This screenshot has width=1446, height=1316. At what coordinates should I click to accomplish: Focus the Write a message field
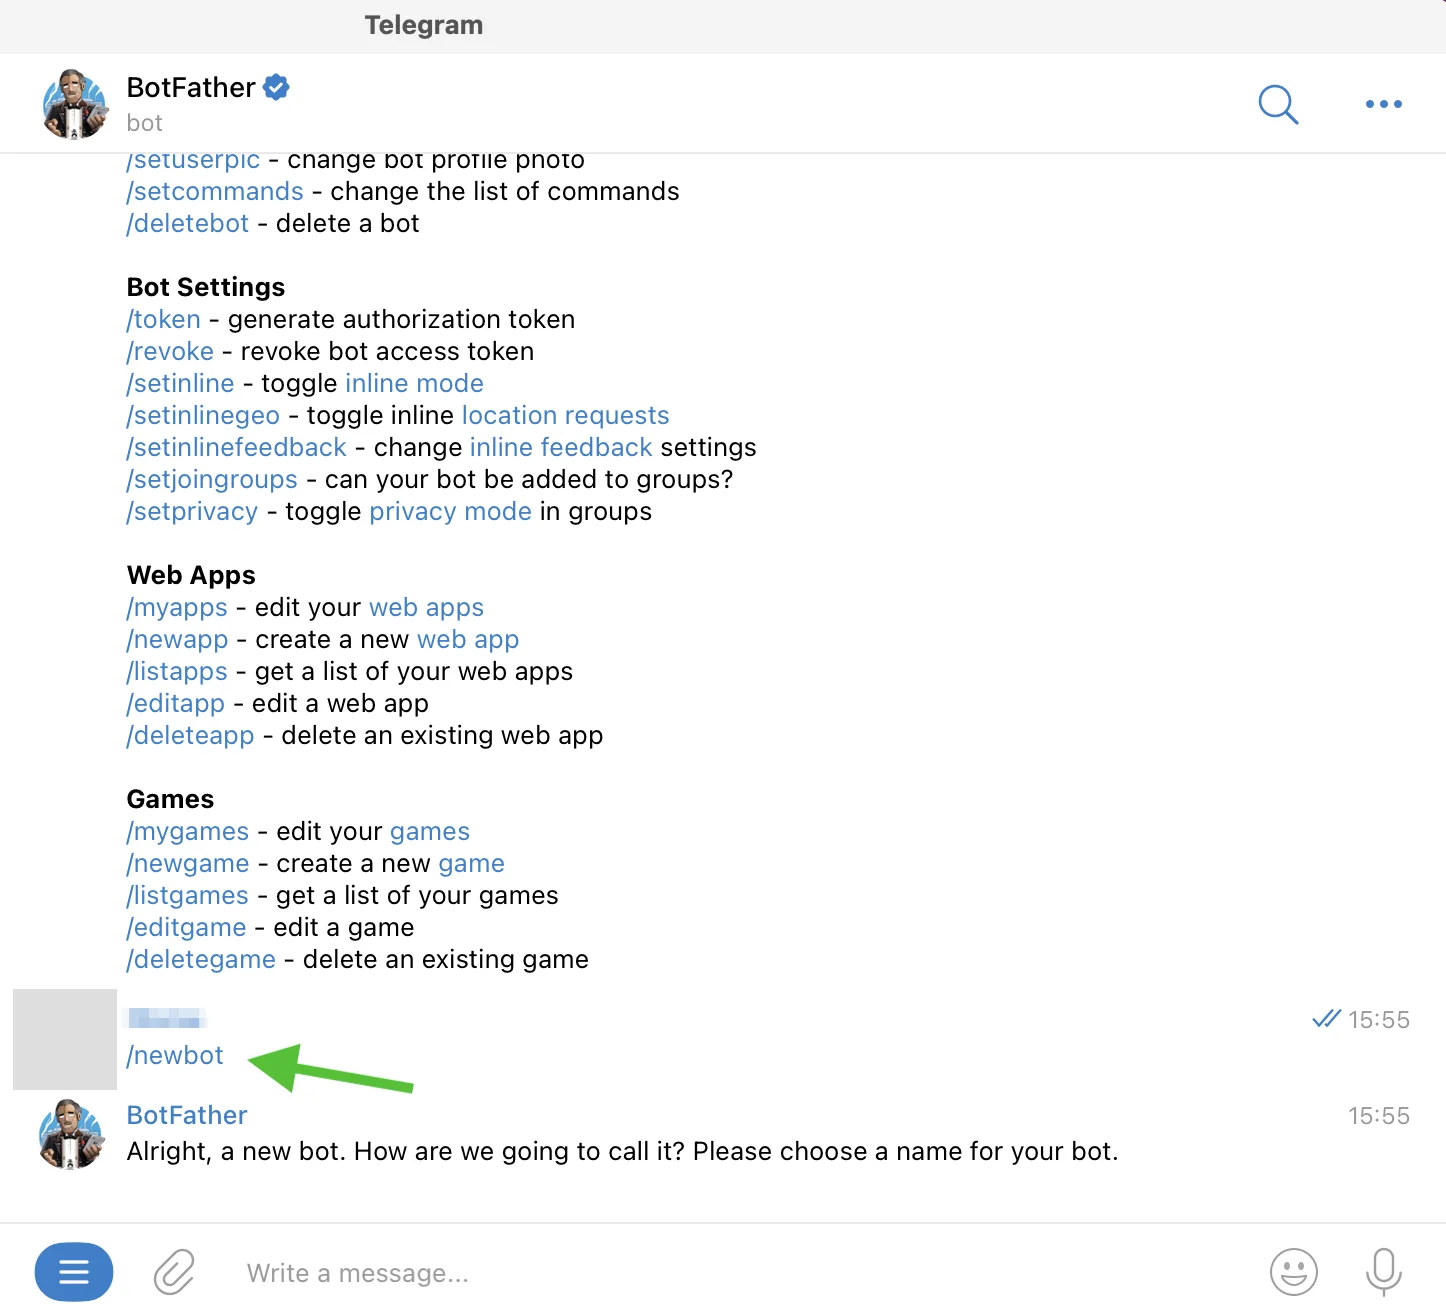point(357,1273)
